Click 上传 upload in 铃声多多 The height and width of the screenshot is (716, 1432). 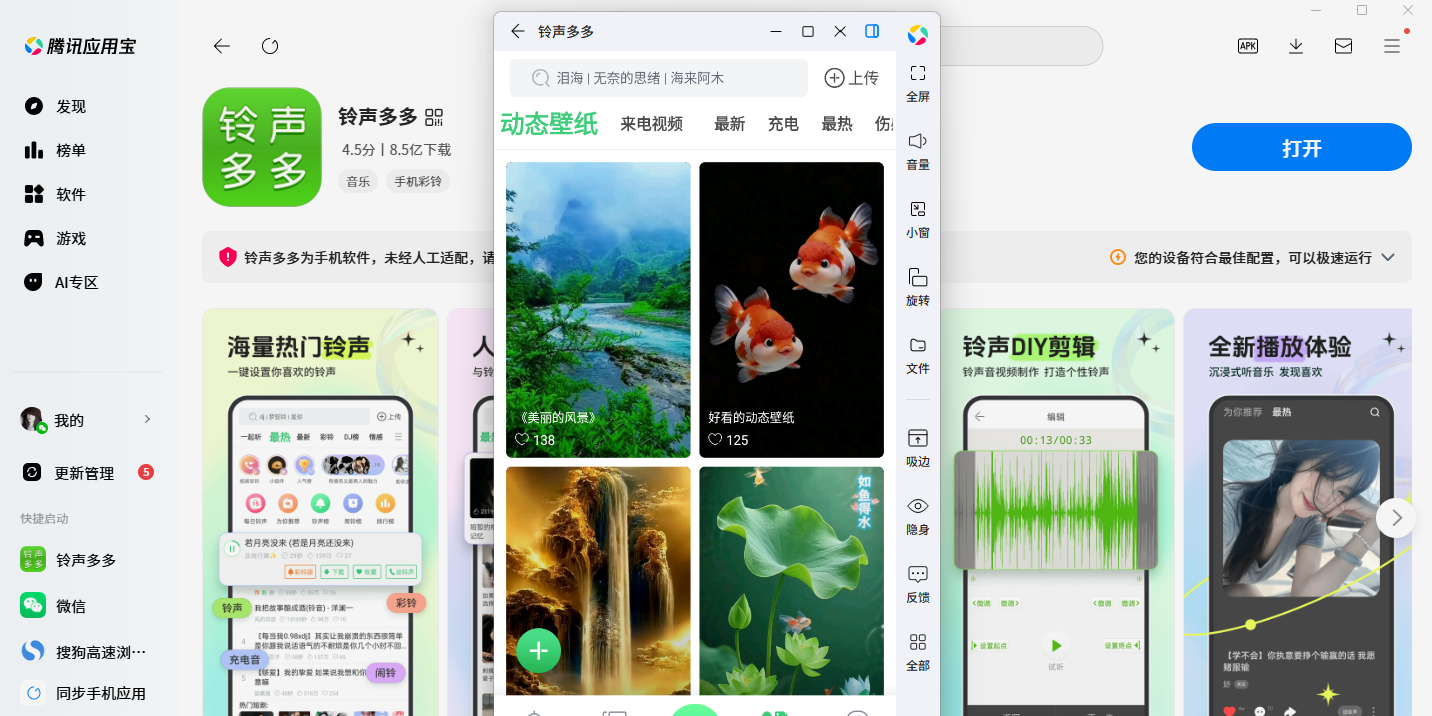tap(851, 78)
